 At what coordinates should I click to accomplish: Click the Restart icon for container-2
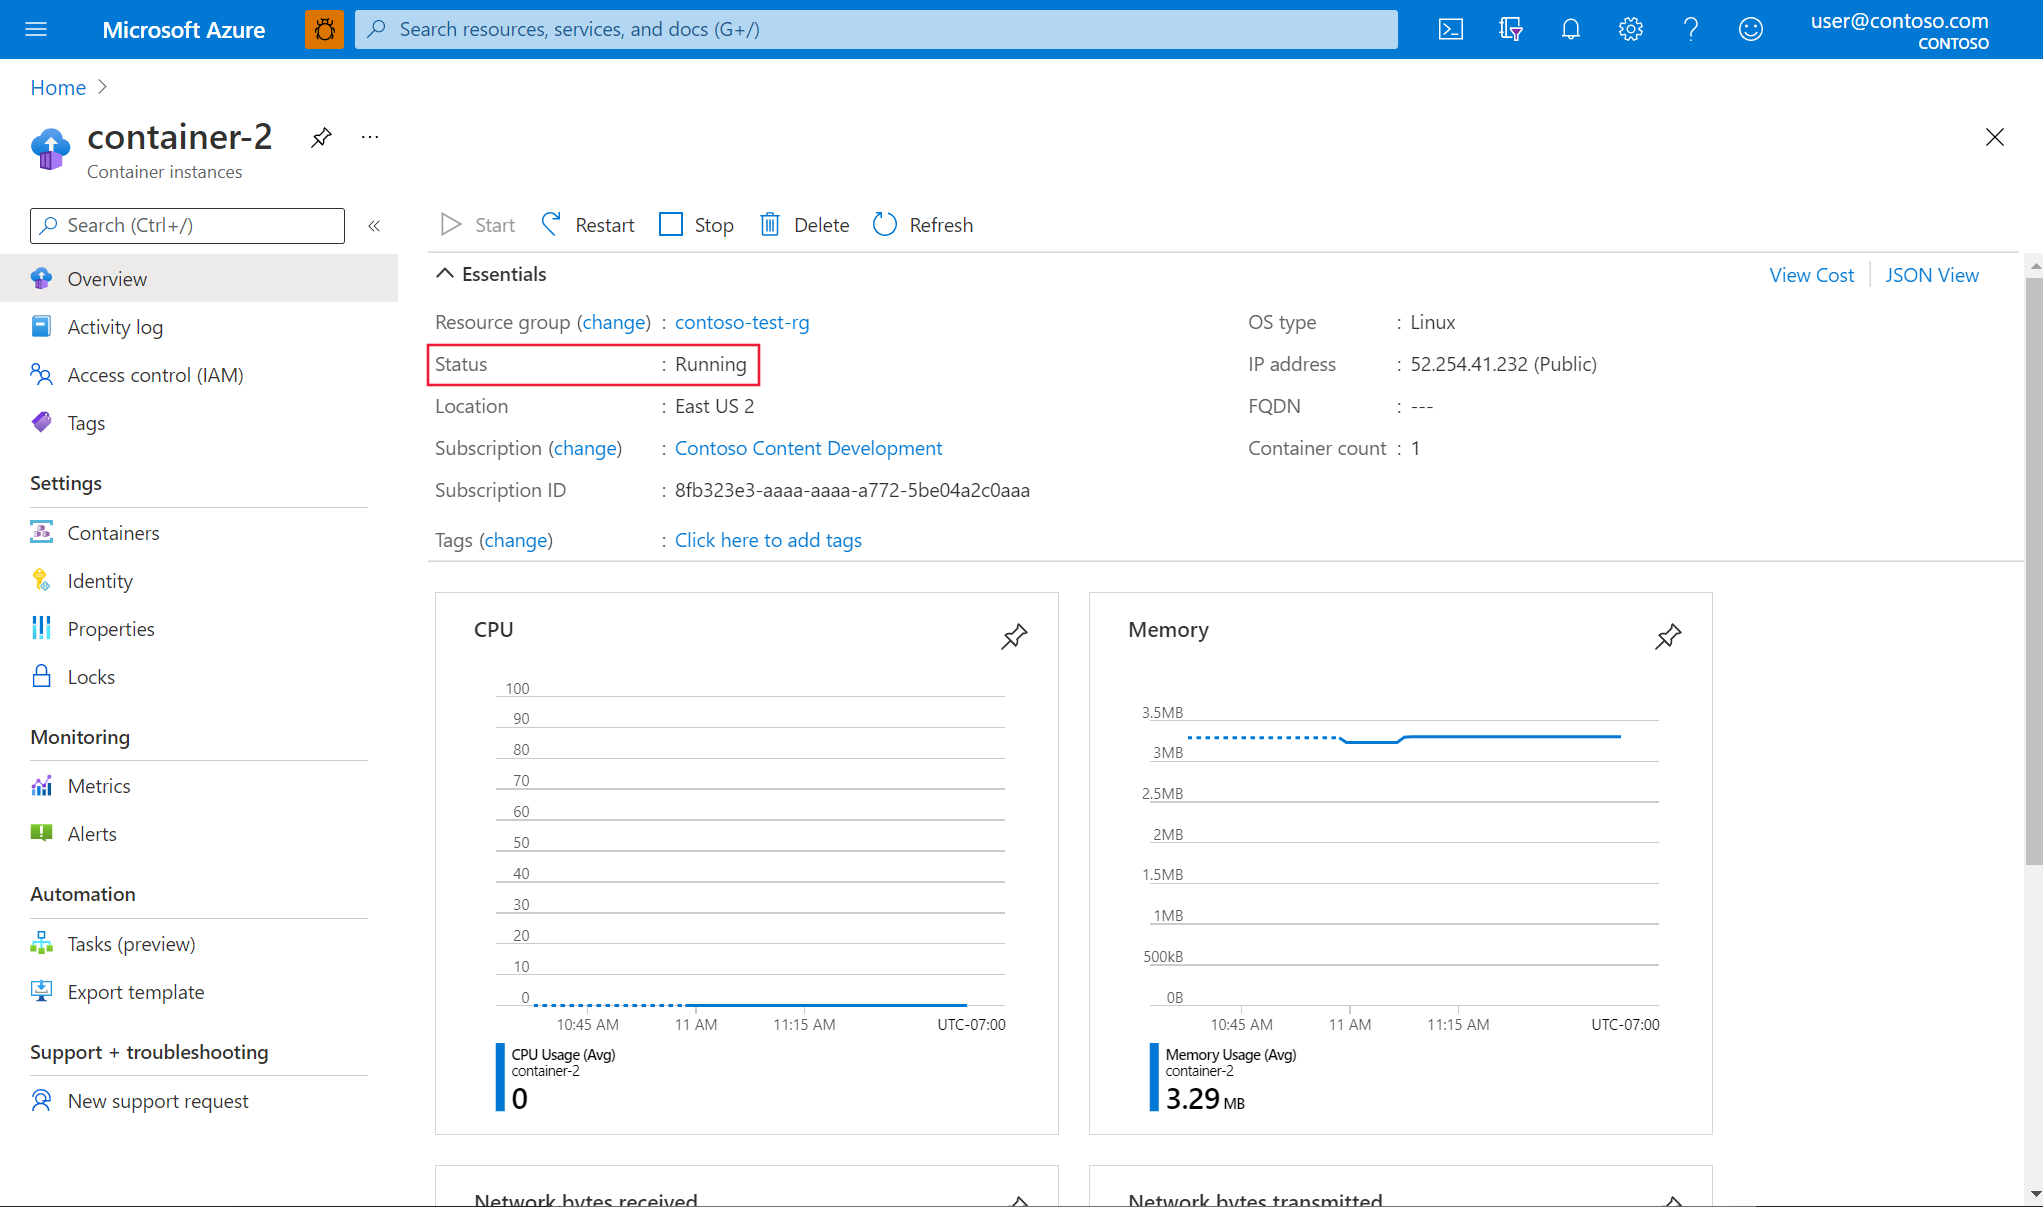coord(549,224)
